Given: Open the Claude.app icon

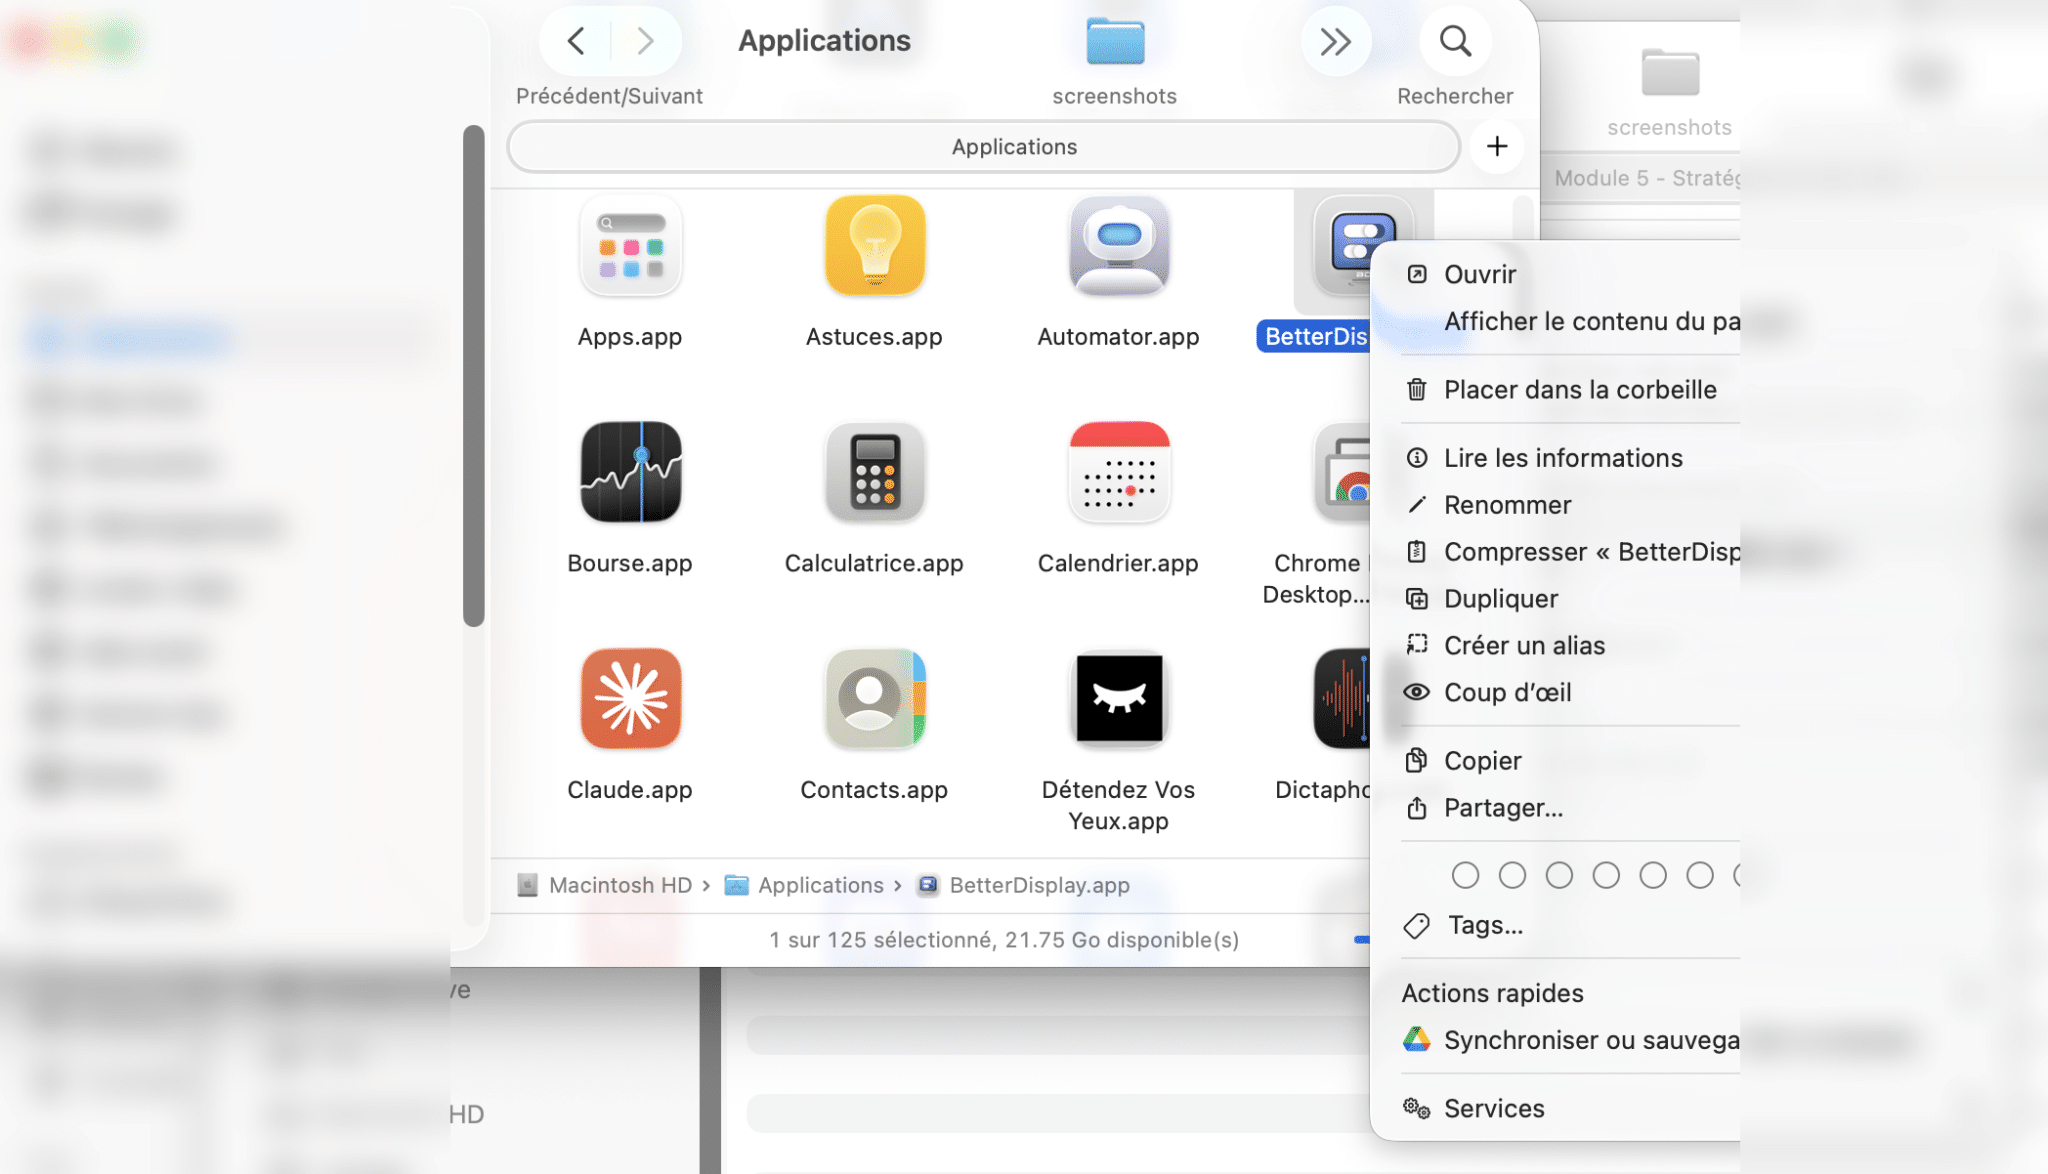Looking at the screenshot, I should coord(630,698).
